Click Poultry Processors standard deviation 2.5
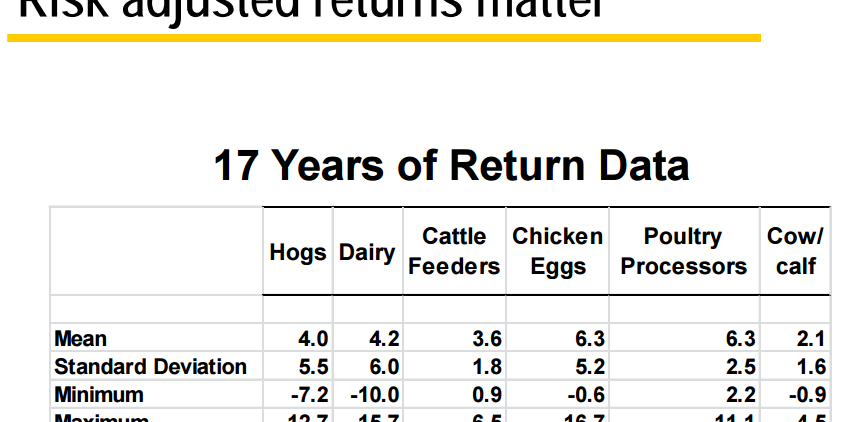Image resolution: width=844 pixels, height=422 pixels. (x=741, y=367)
